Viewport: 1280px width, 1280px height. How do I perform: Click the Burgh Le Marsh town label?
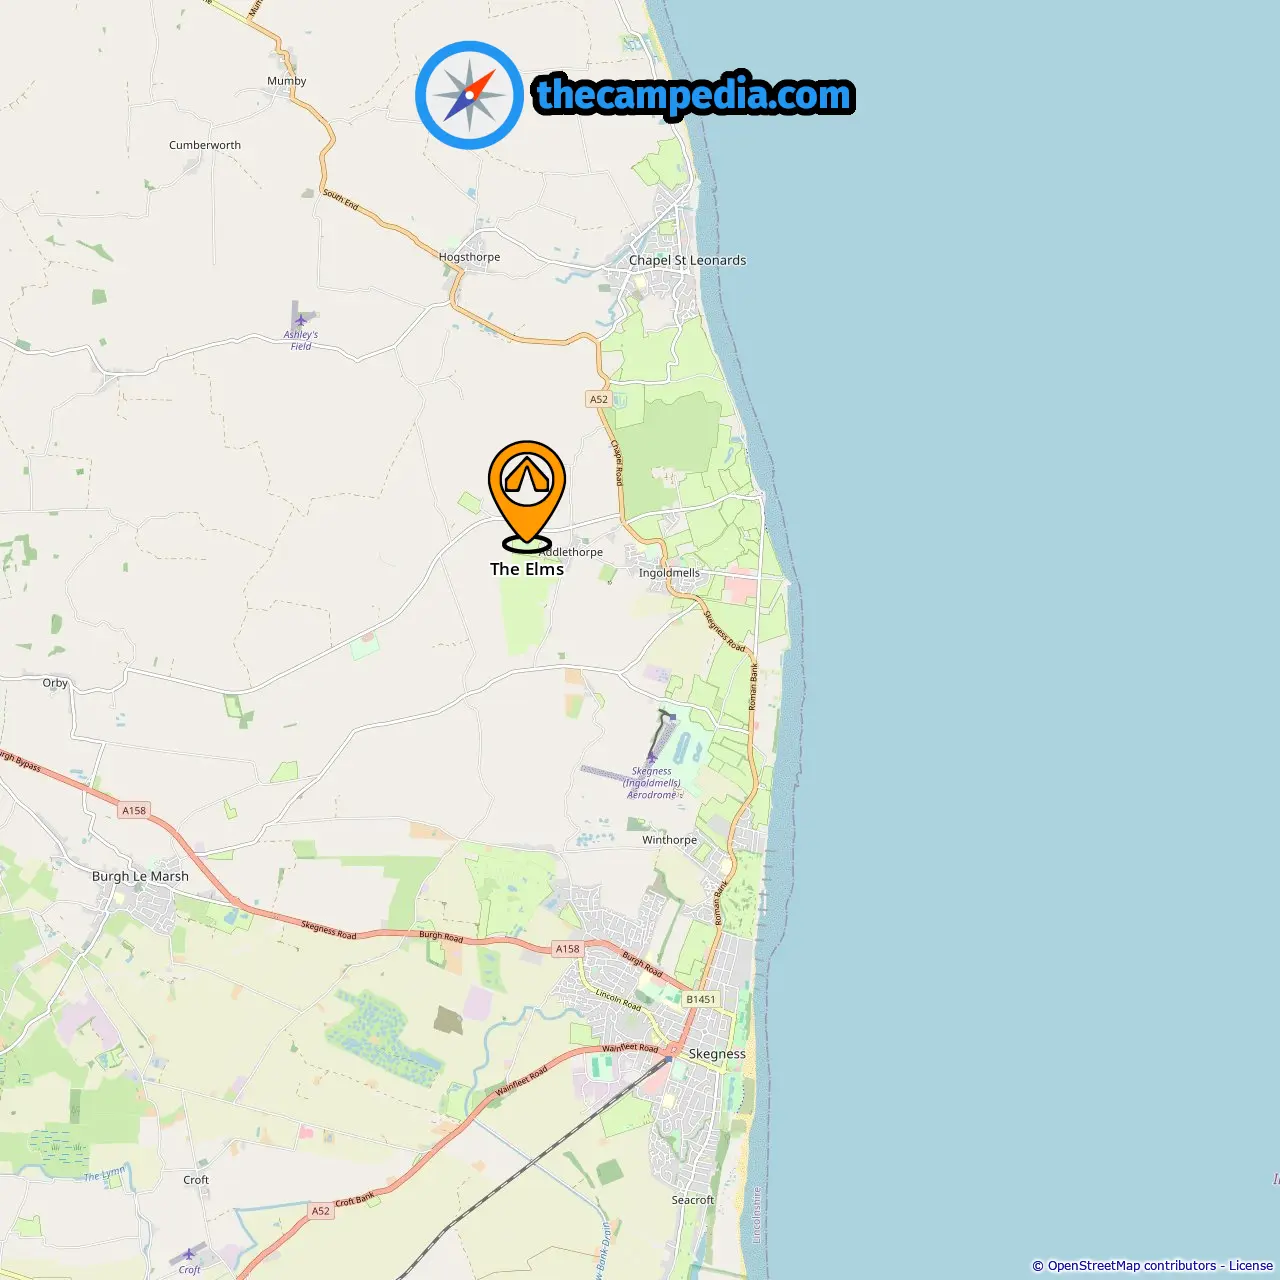(140, 876)
